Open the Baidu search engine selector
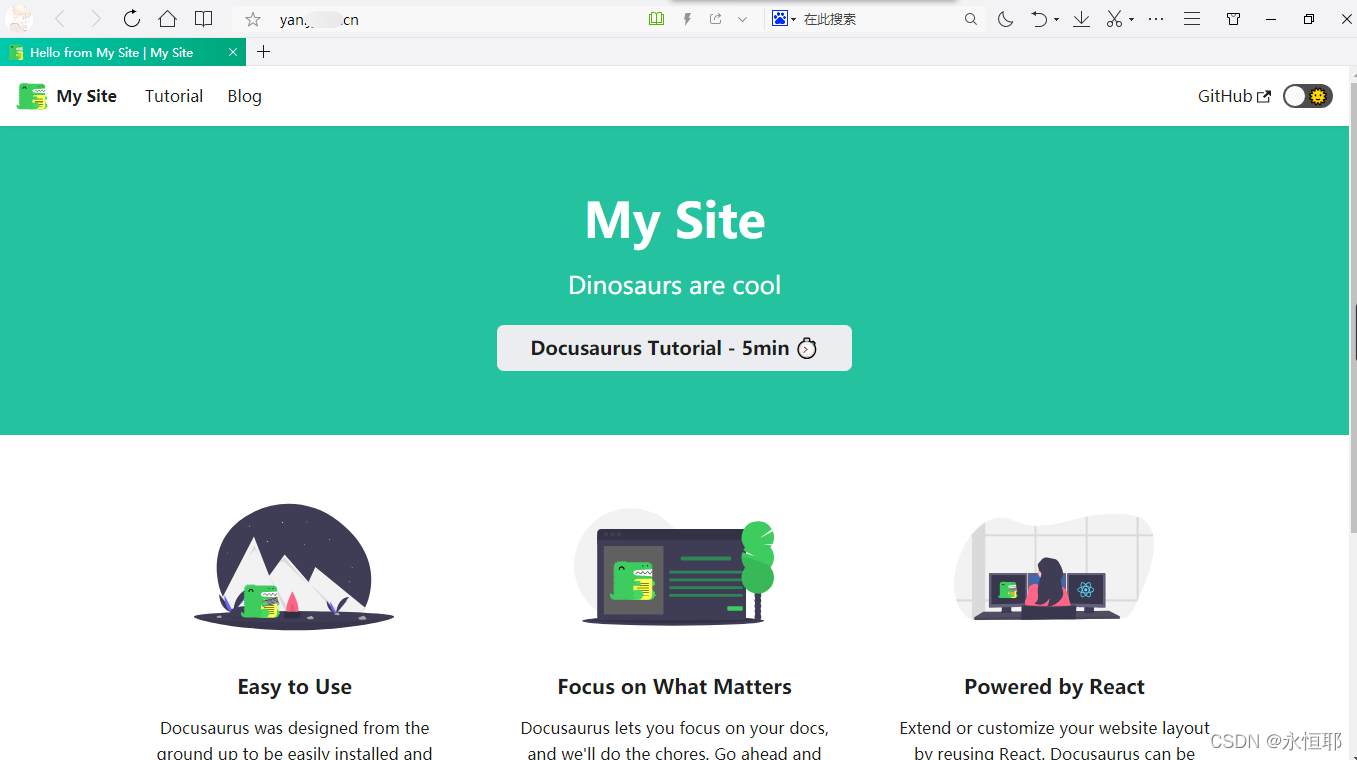The height and width of the screenshot is (760, 1357). [783, 19]
